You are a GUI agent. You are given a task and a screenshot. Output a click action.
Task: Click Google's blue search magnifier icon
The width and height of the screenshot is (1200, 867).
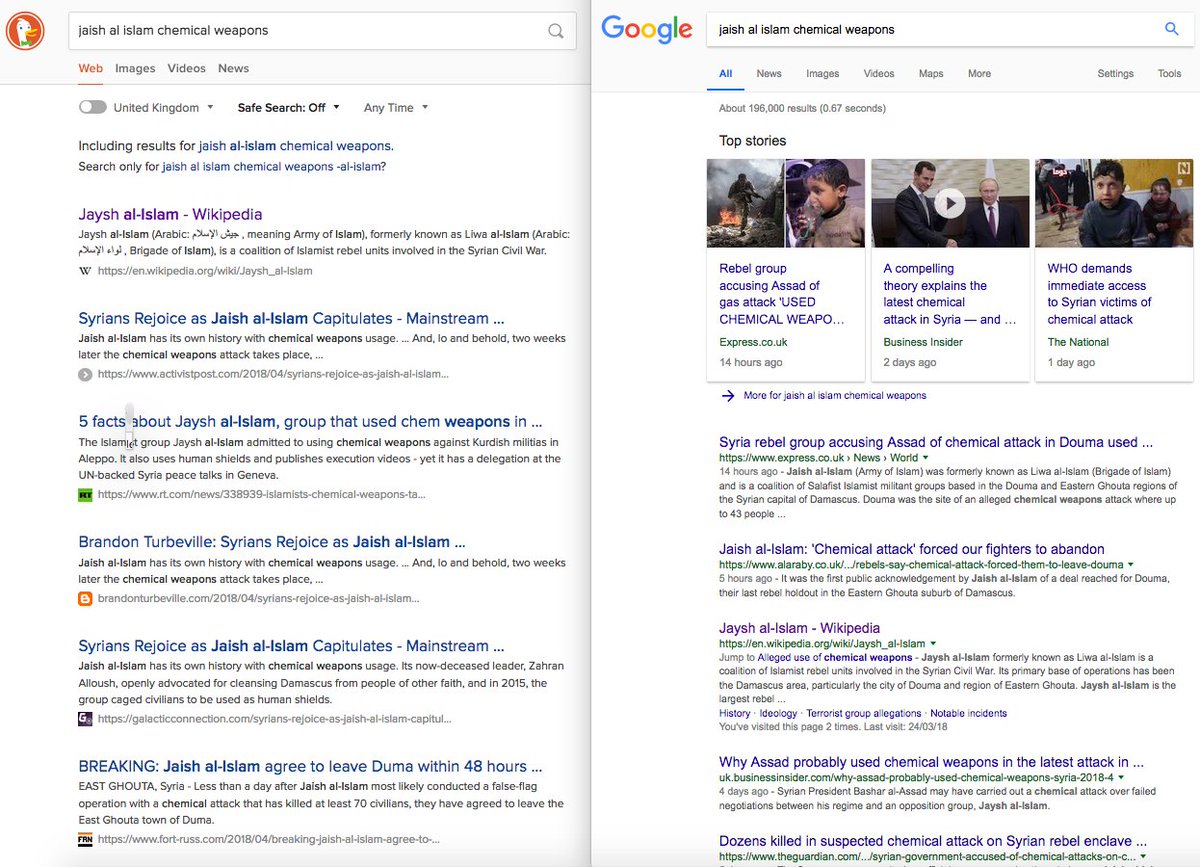point(1172,29)
